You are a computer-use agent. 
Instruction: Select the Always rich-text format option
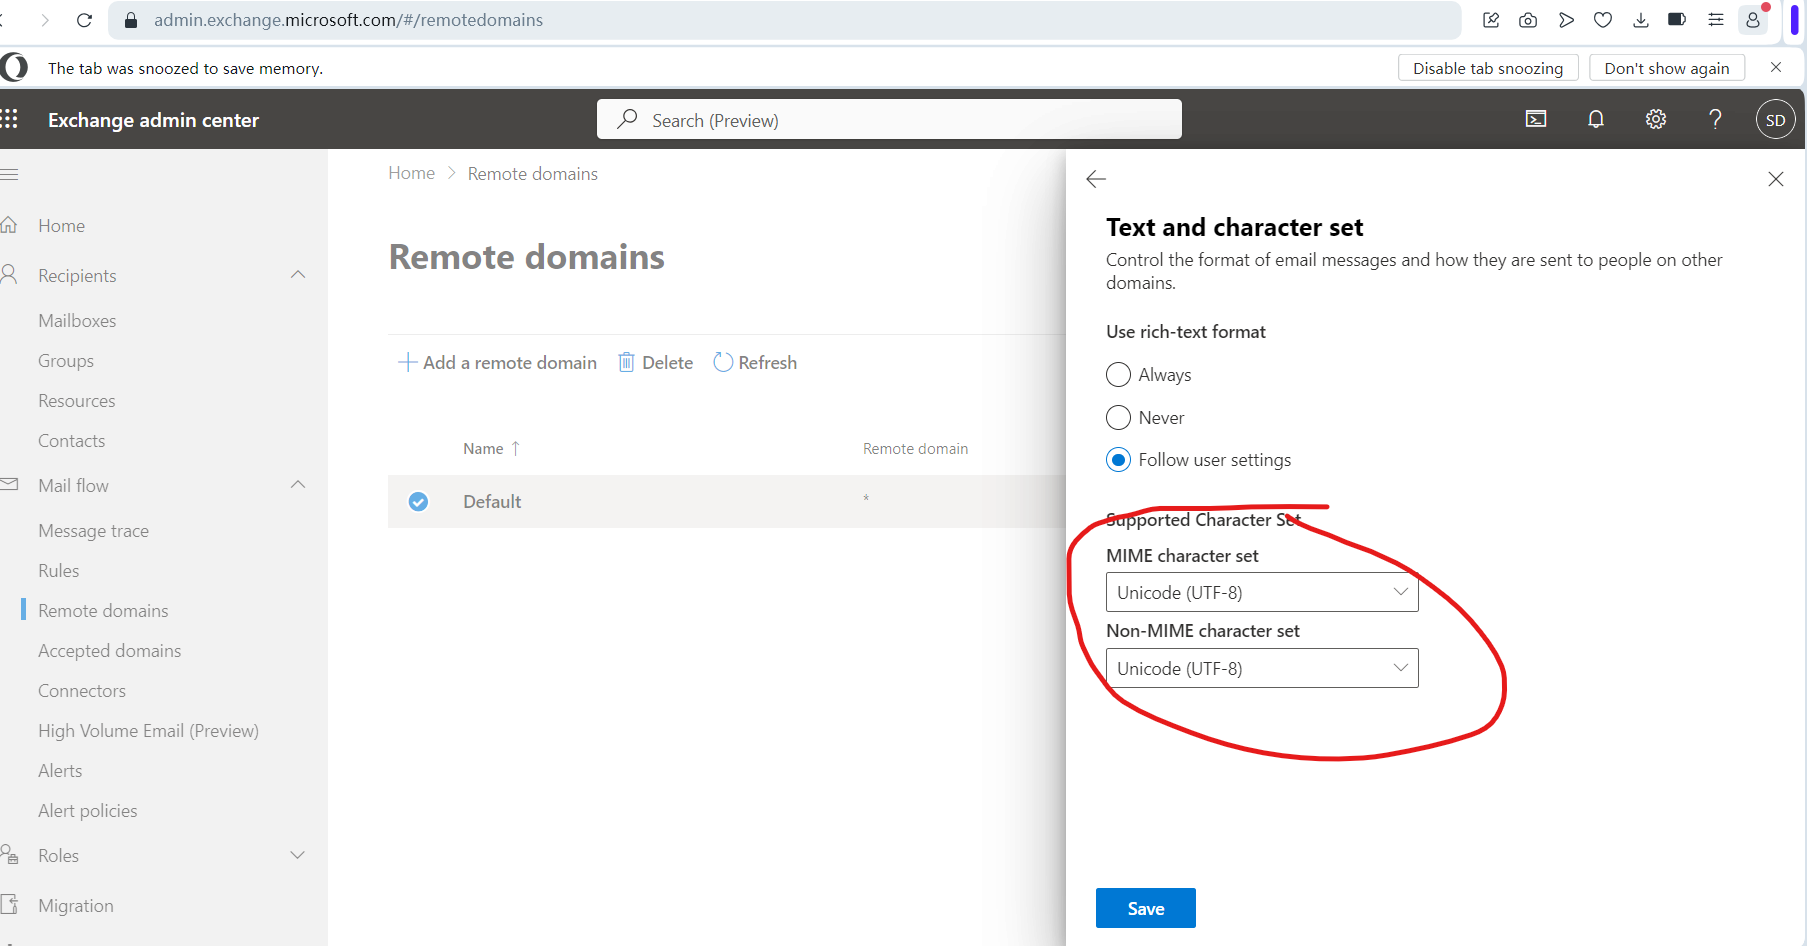(1118, 374)
